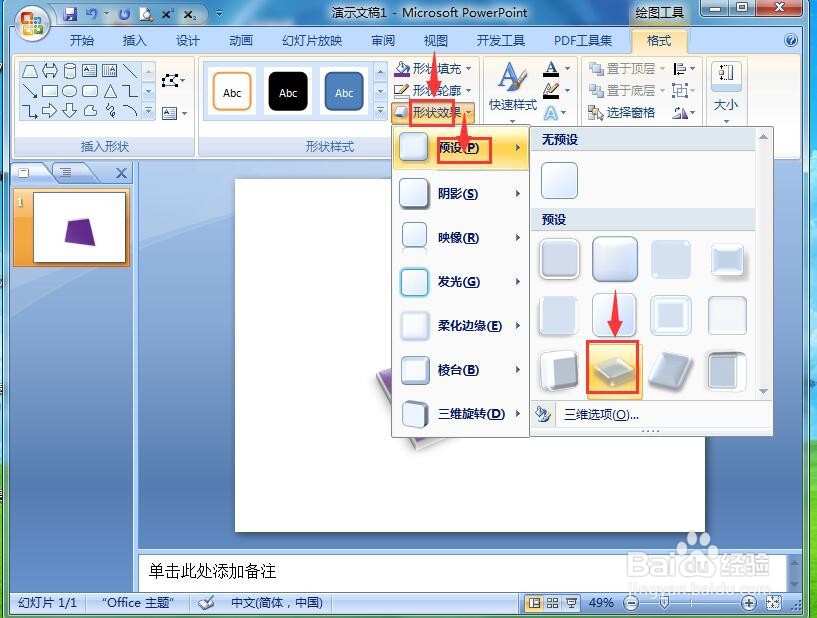817x618 pixels.
Task: Switch to the 动画 tab
Action: (241, 40)
